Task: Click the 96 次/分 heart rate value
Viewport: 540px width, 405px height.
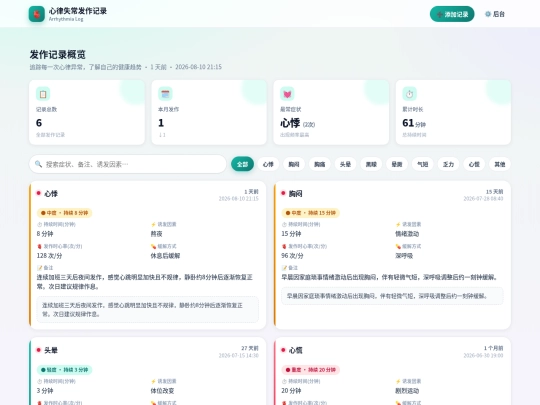Action: pos(292,256)
